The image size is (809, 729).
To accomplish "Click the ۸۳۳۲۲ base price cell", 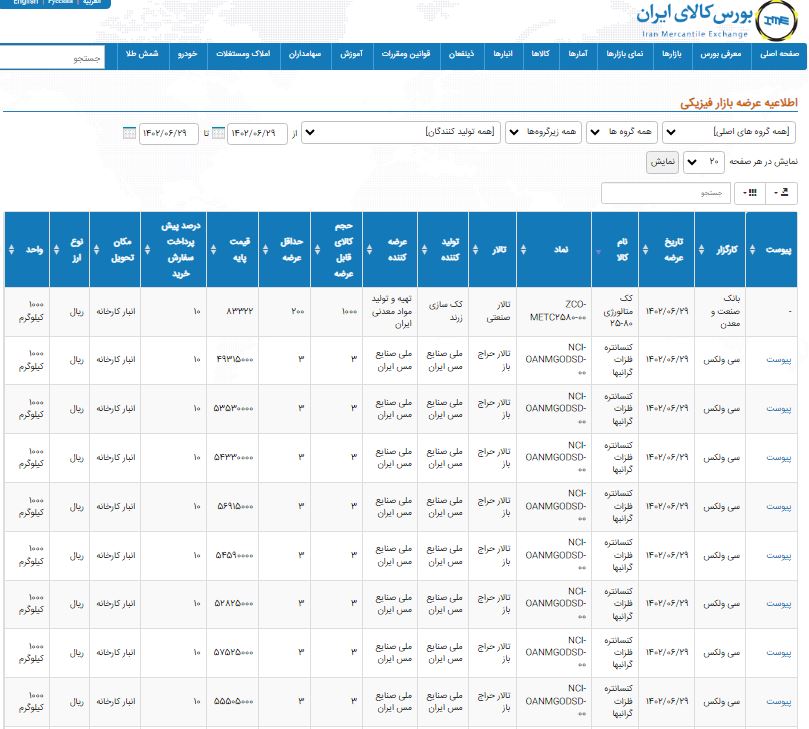I will pos(233,311).
